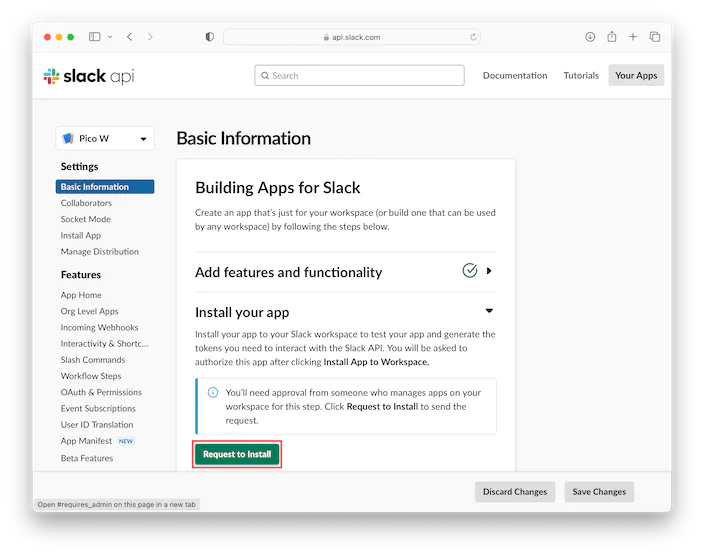Viewport: 704px width, 555px height.
Task: Open the Safari share icon
Action: (611, 37)
